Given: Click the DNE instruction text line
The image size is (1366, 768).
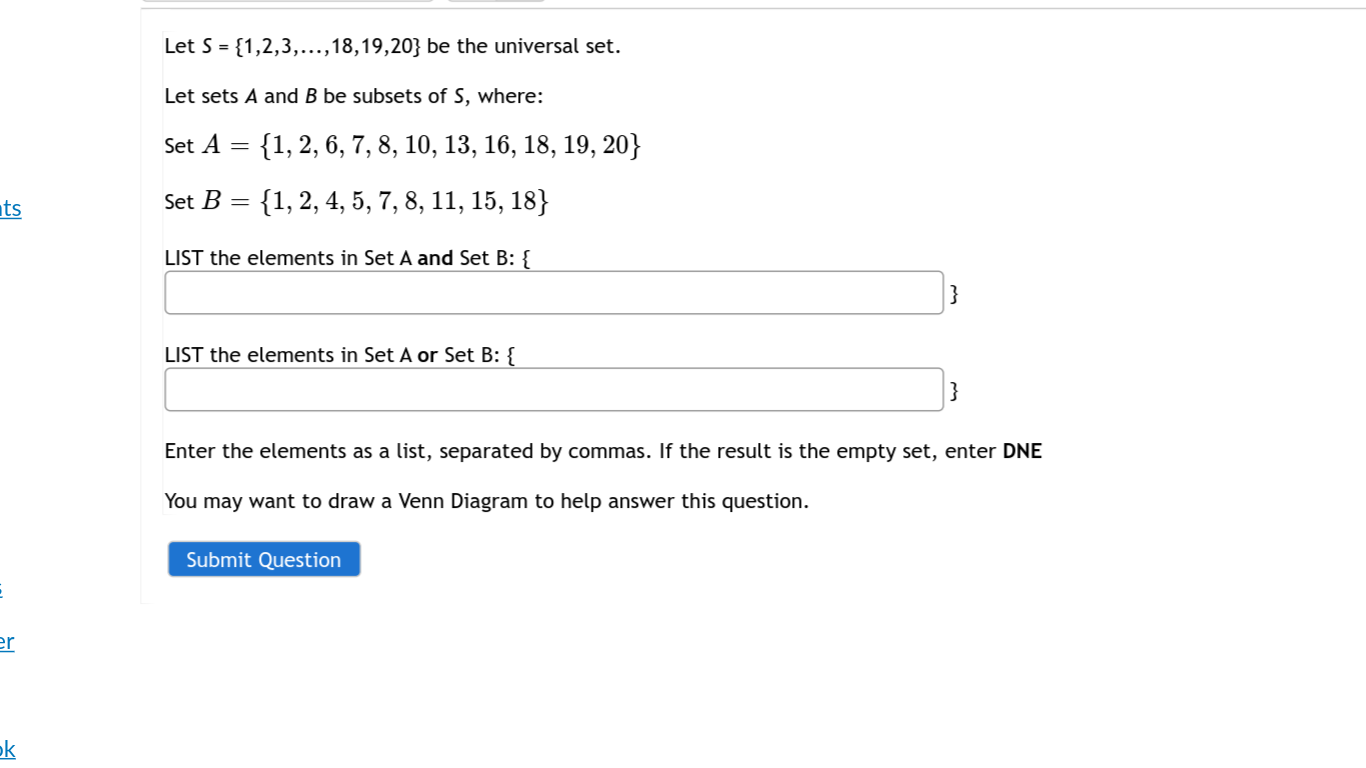Looking at the screenshot, I should pos(602,451).
